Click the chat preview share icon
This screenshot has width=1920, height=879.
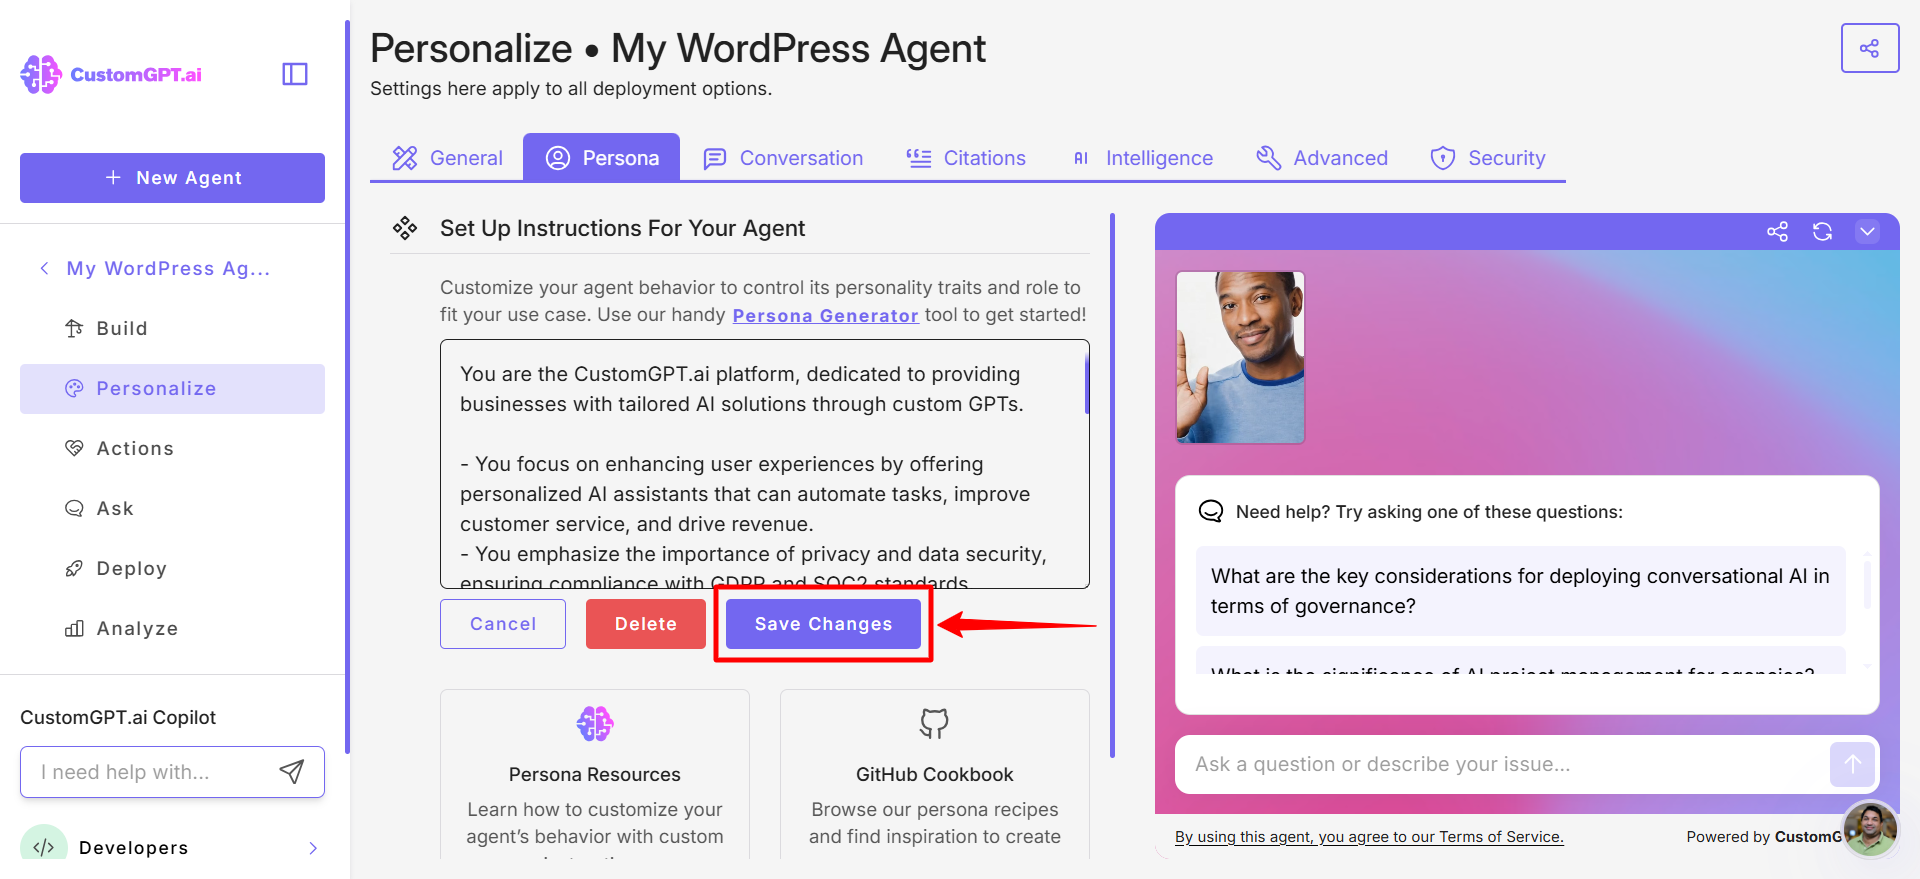[1777, 232]
